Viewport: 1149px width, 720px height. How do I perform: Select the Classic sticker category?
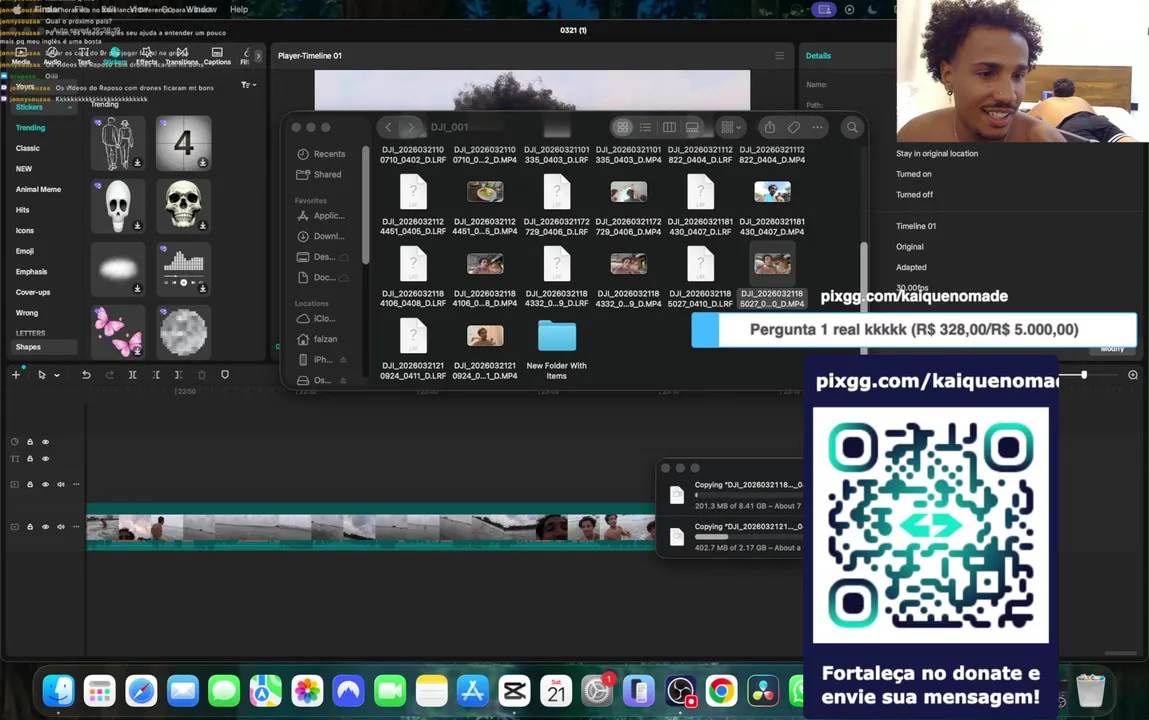28,148
